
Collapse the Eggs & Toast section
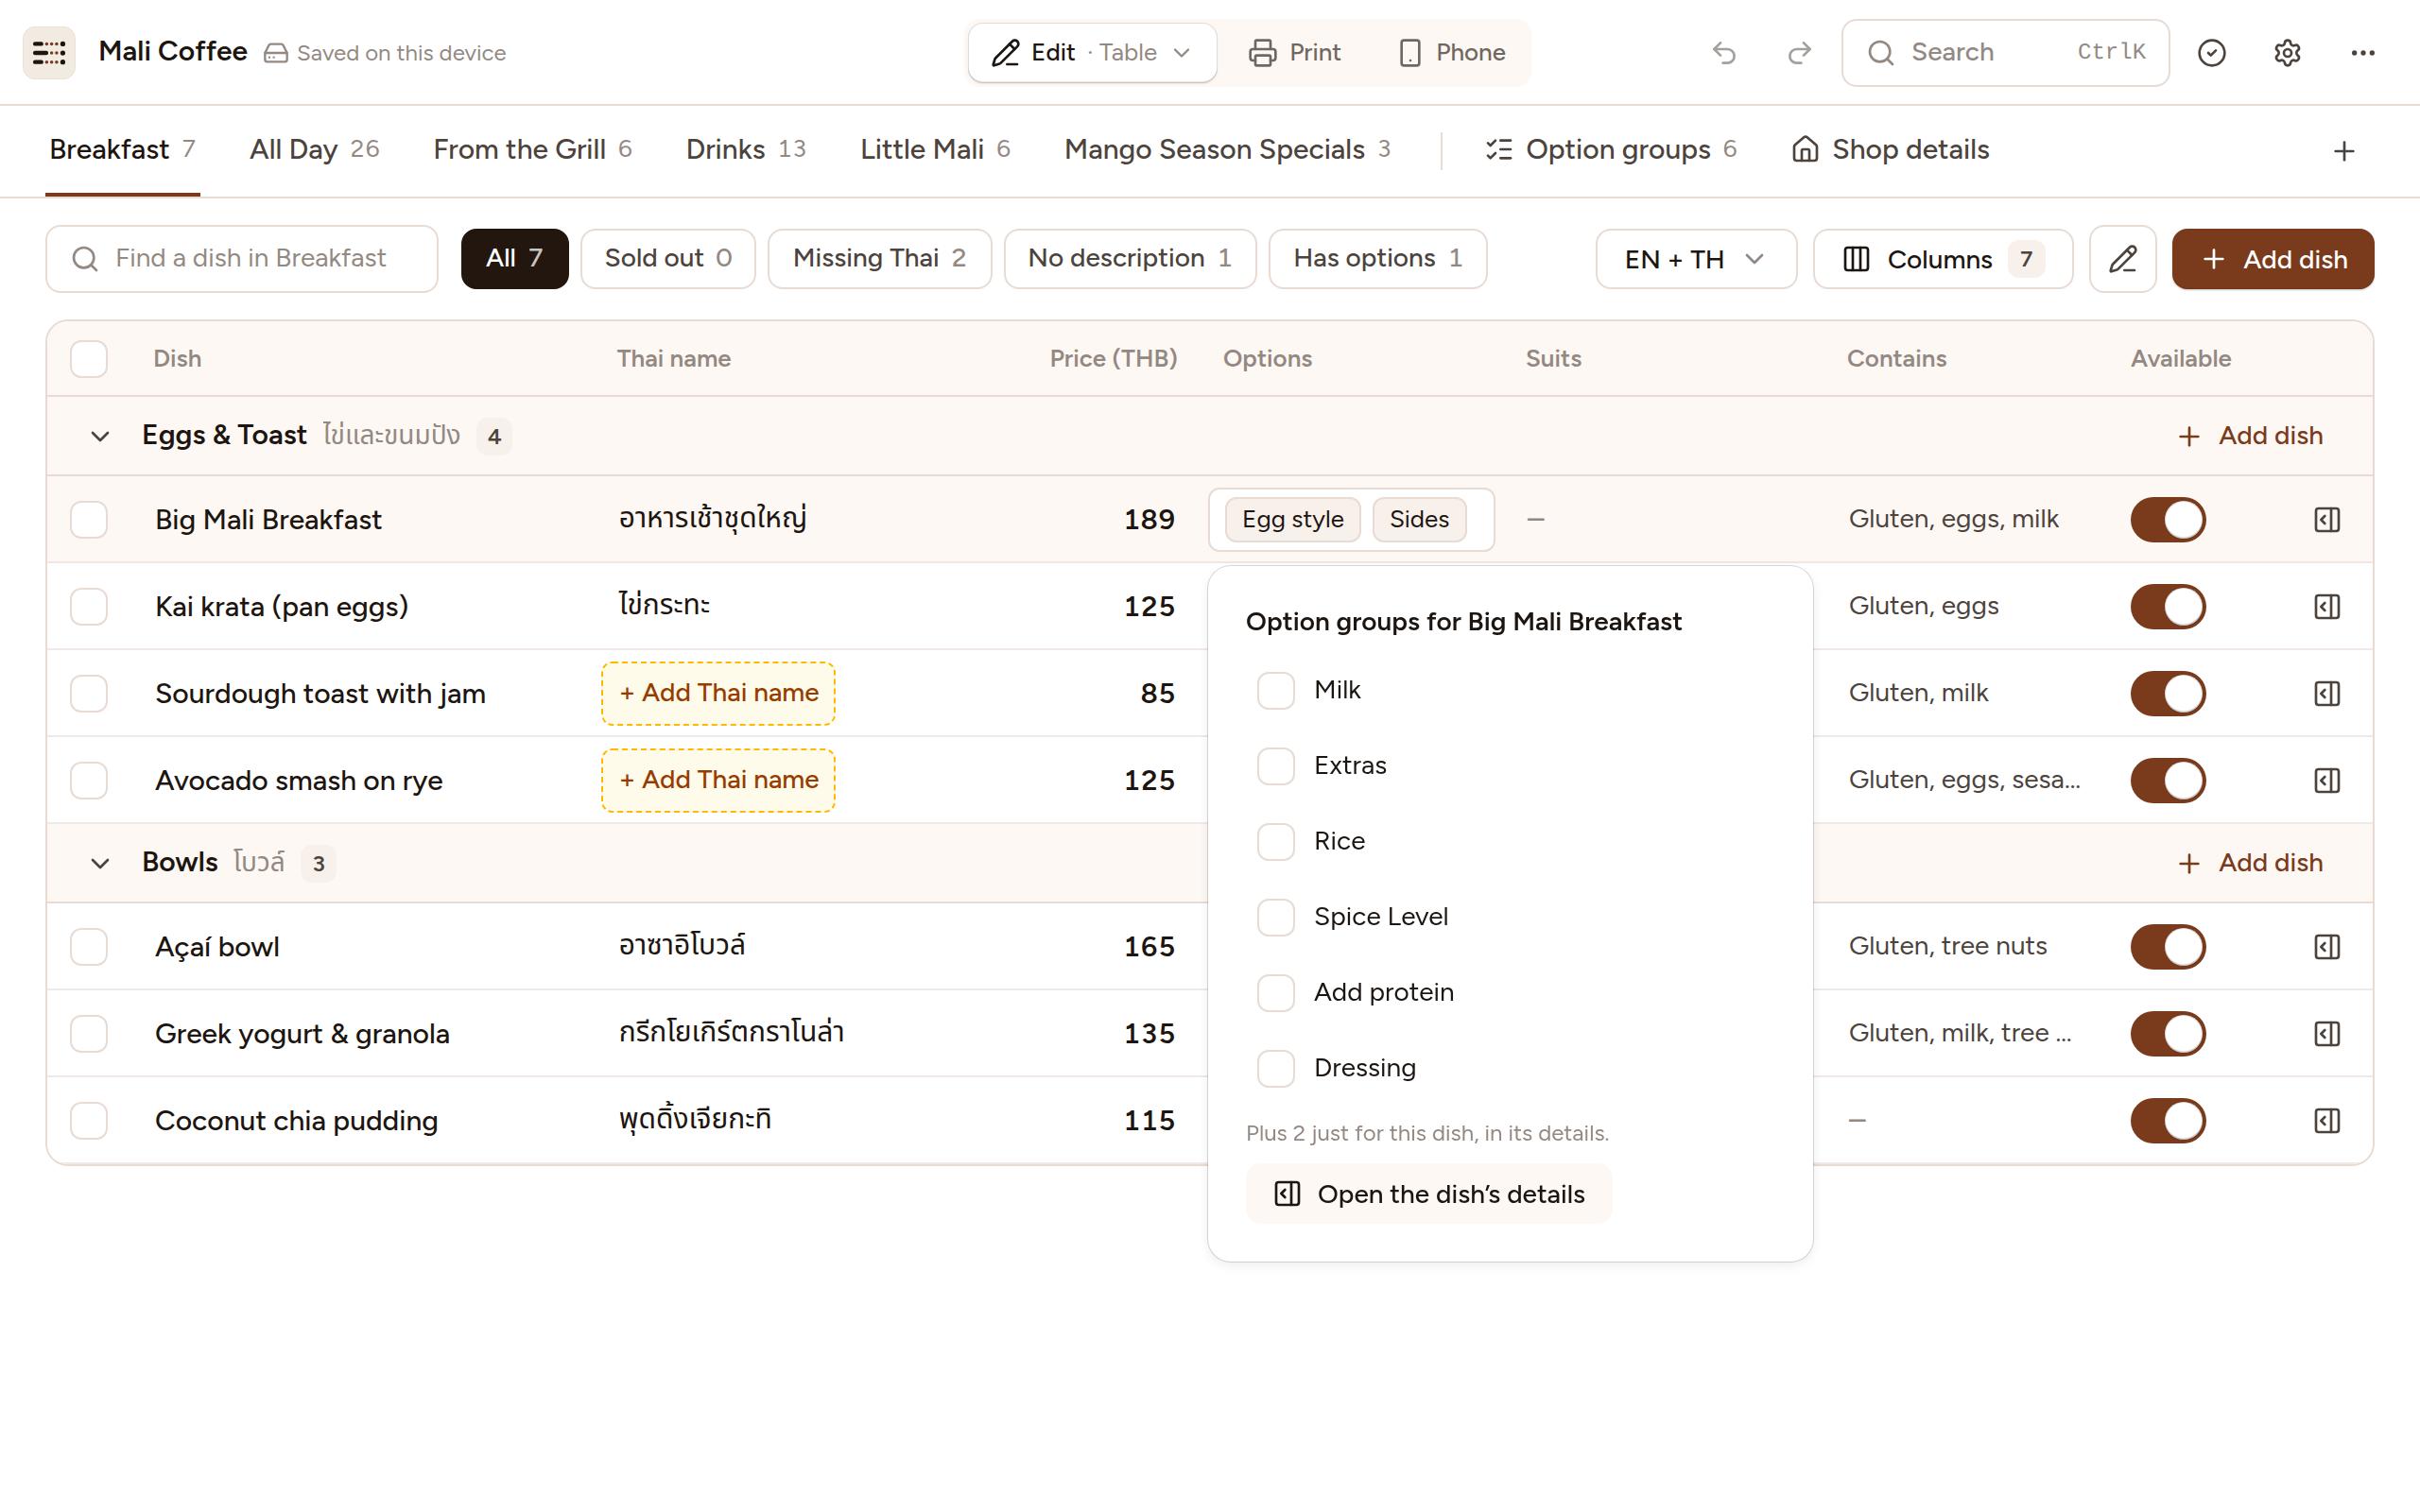coord(99,436)
